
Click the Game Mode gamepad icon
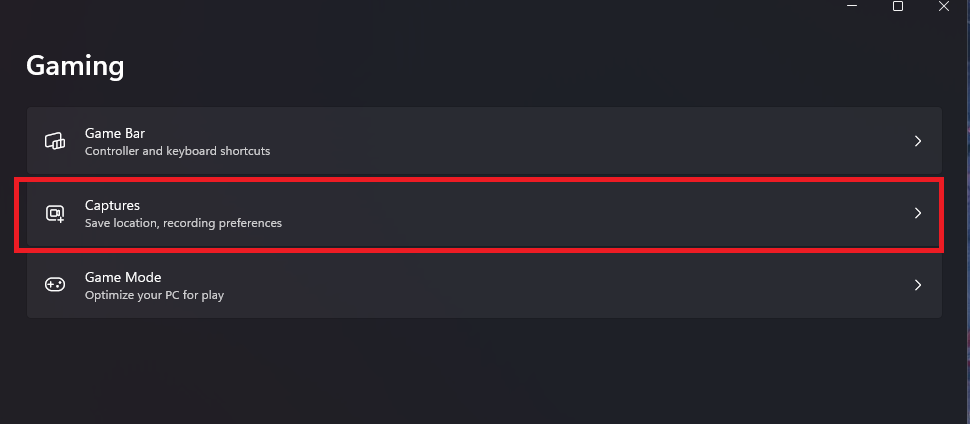[55, 285]
